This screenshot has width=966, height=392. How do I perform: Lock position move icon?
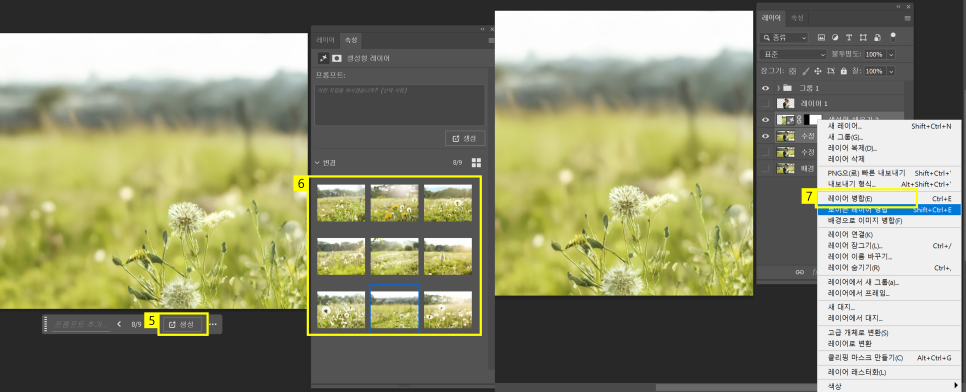click(x=818, y=71)
